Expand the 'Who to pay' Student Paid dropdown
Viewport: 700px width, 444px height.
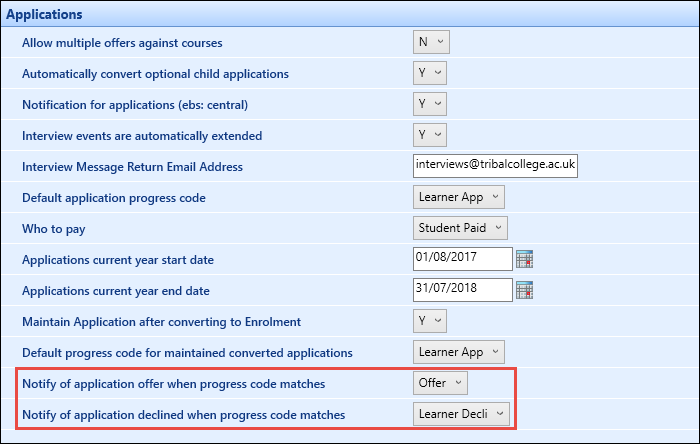pyautogui.click(x=460, y=228)
